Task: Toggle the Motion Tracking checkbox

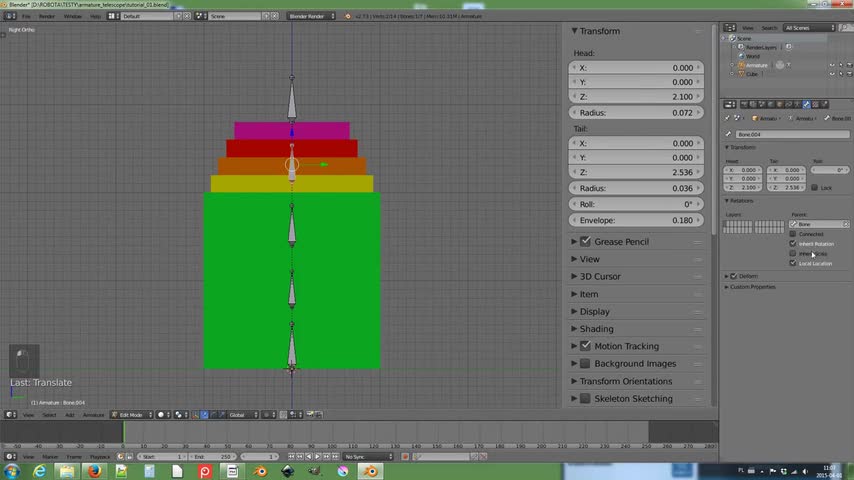Action: point(585,346)
